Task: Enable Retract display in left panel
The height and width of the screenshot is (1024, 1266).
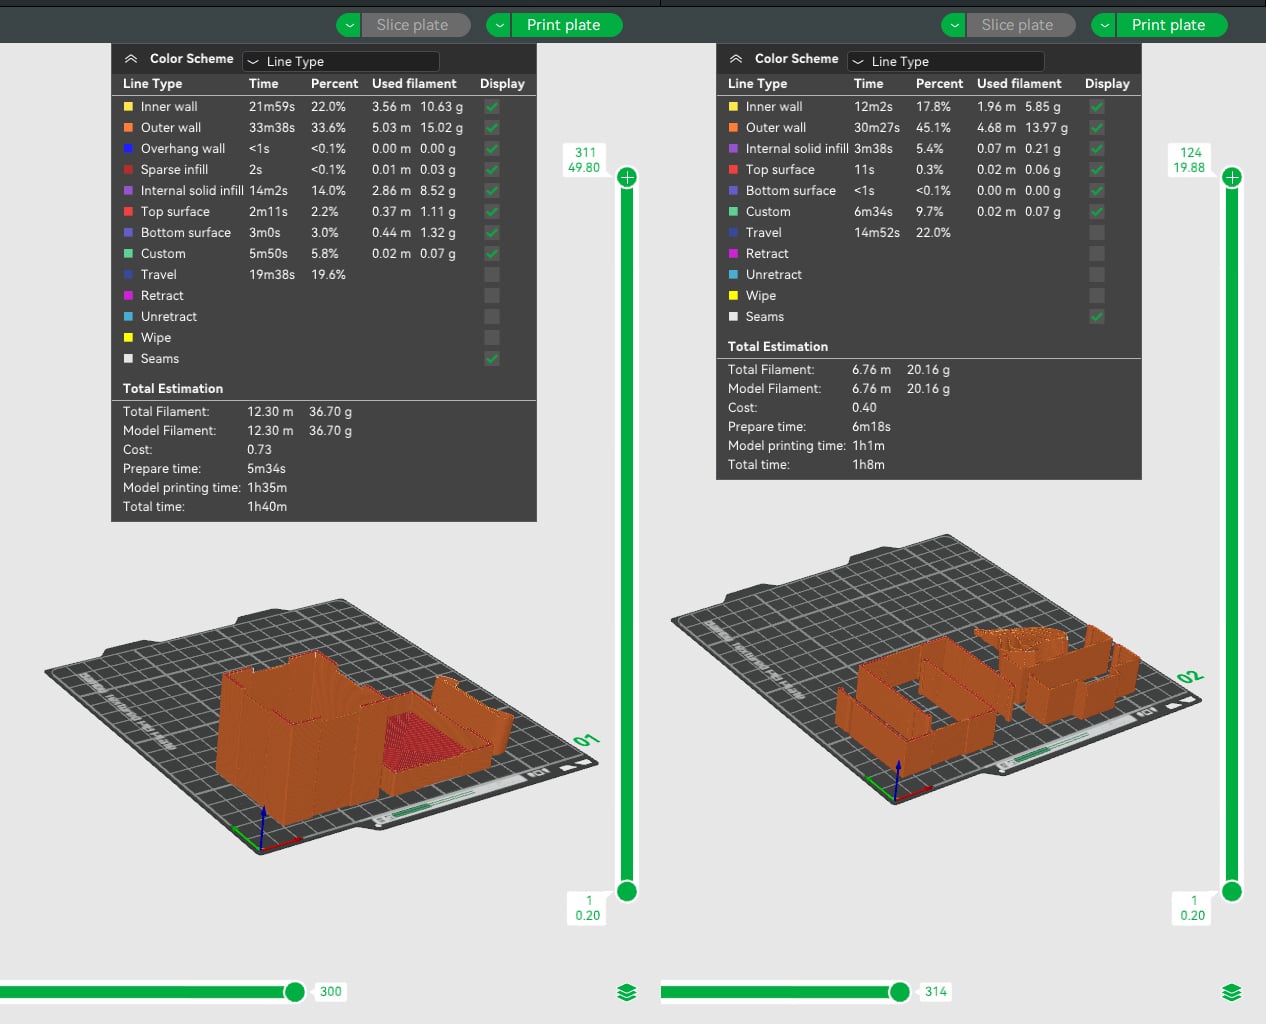Action: click(x=492, y=296)
